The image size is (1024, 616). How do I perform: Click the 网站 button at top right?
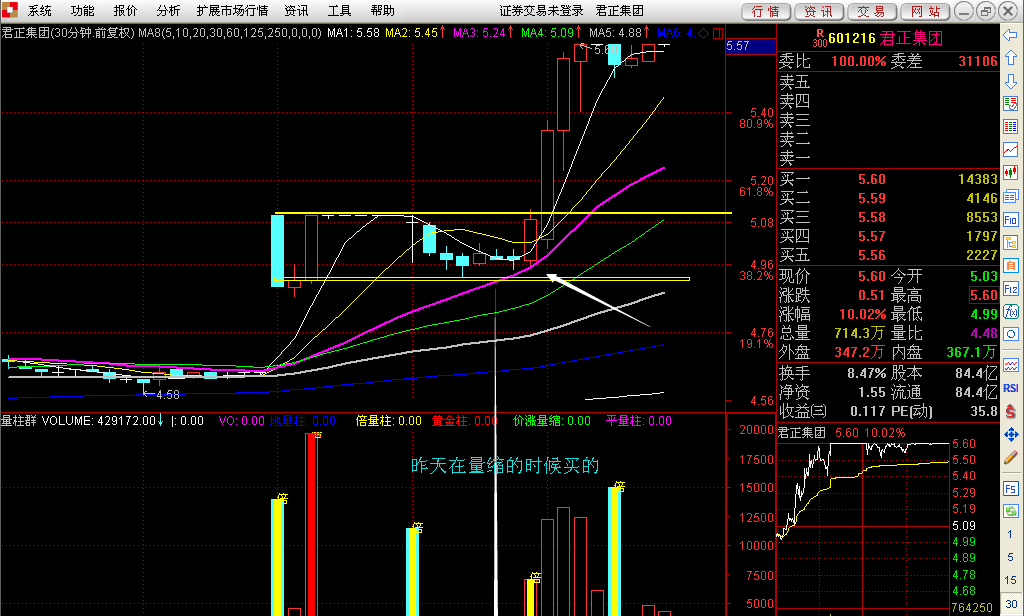pyautogui.click(x=925, y=11)
